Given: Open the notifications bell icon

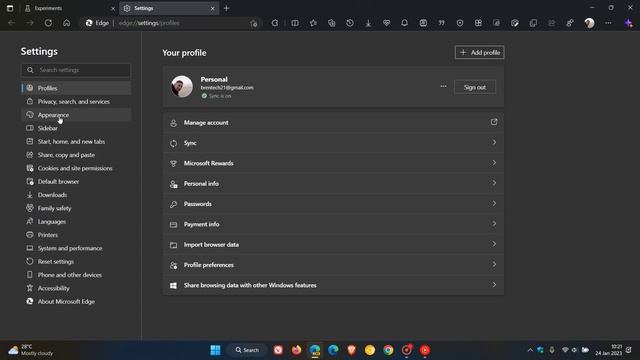Looking at the screenshot, I should (x=404, y=23).
